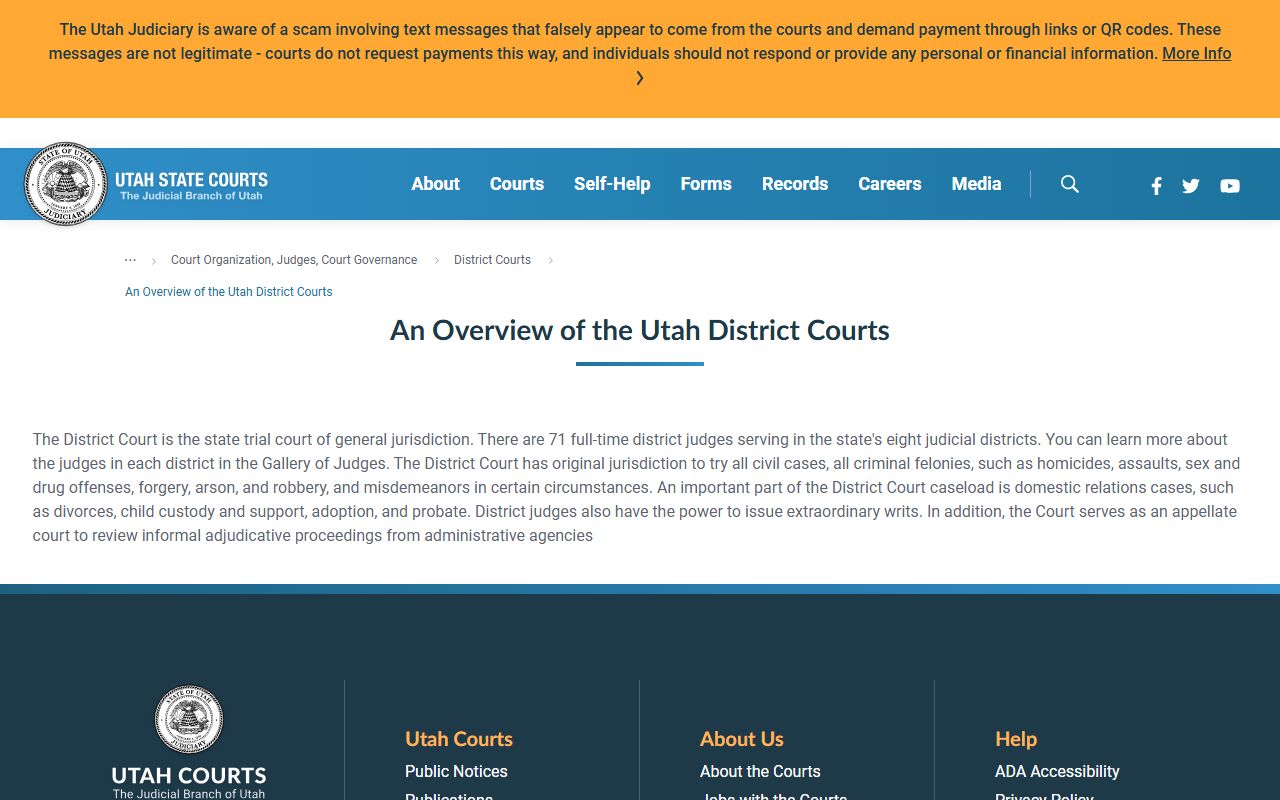
Task: Open the Utah Courts Twitter feed
Action: click(x=1190, y=185)
